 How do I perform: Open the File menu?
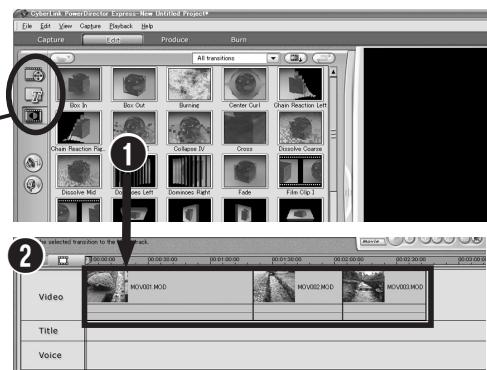(x=27, y=26)
